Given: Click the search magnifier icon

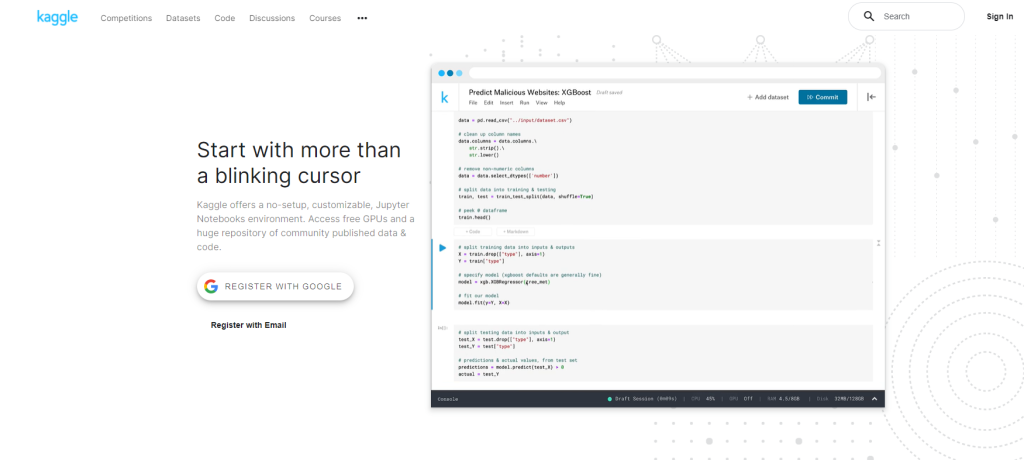Looking at the screenshot, I should click(x=869, y=16).
